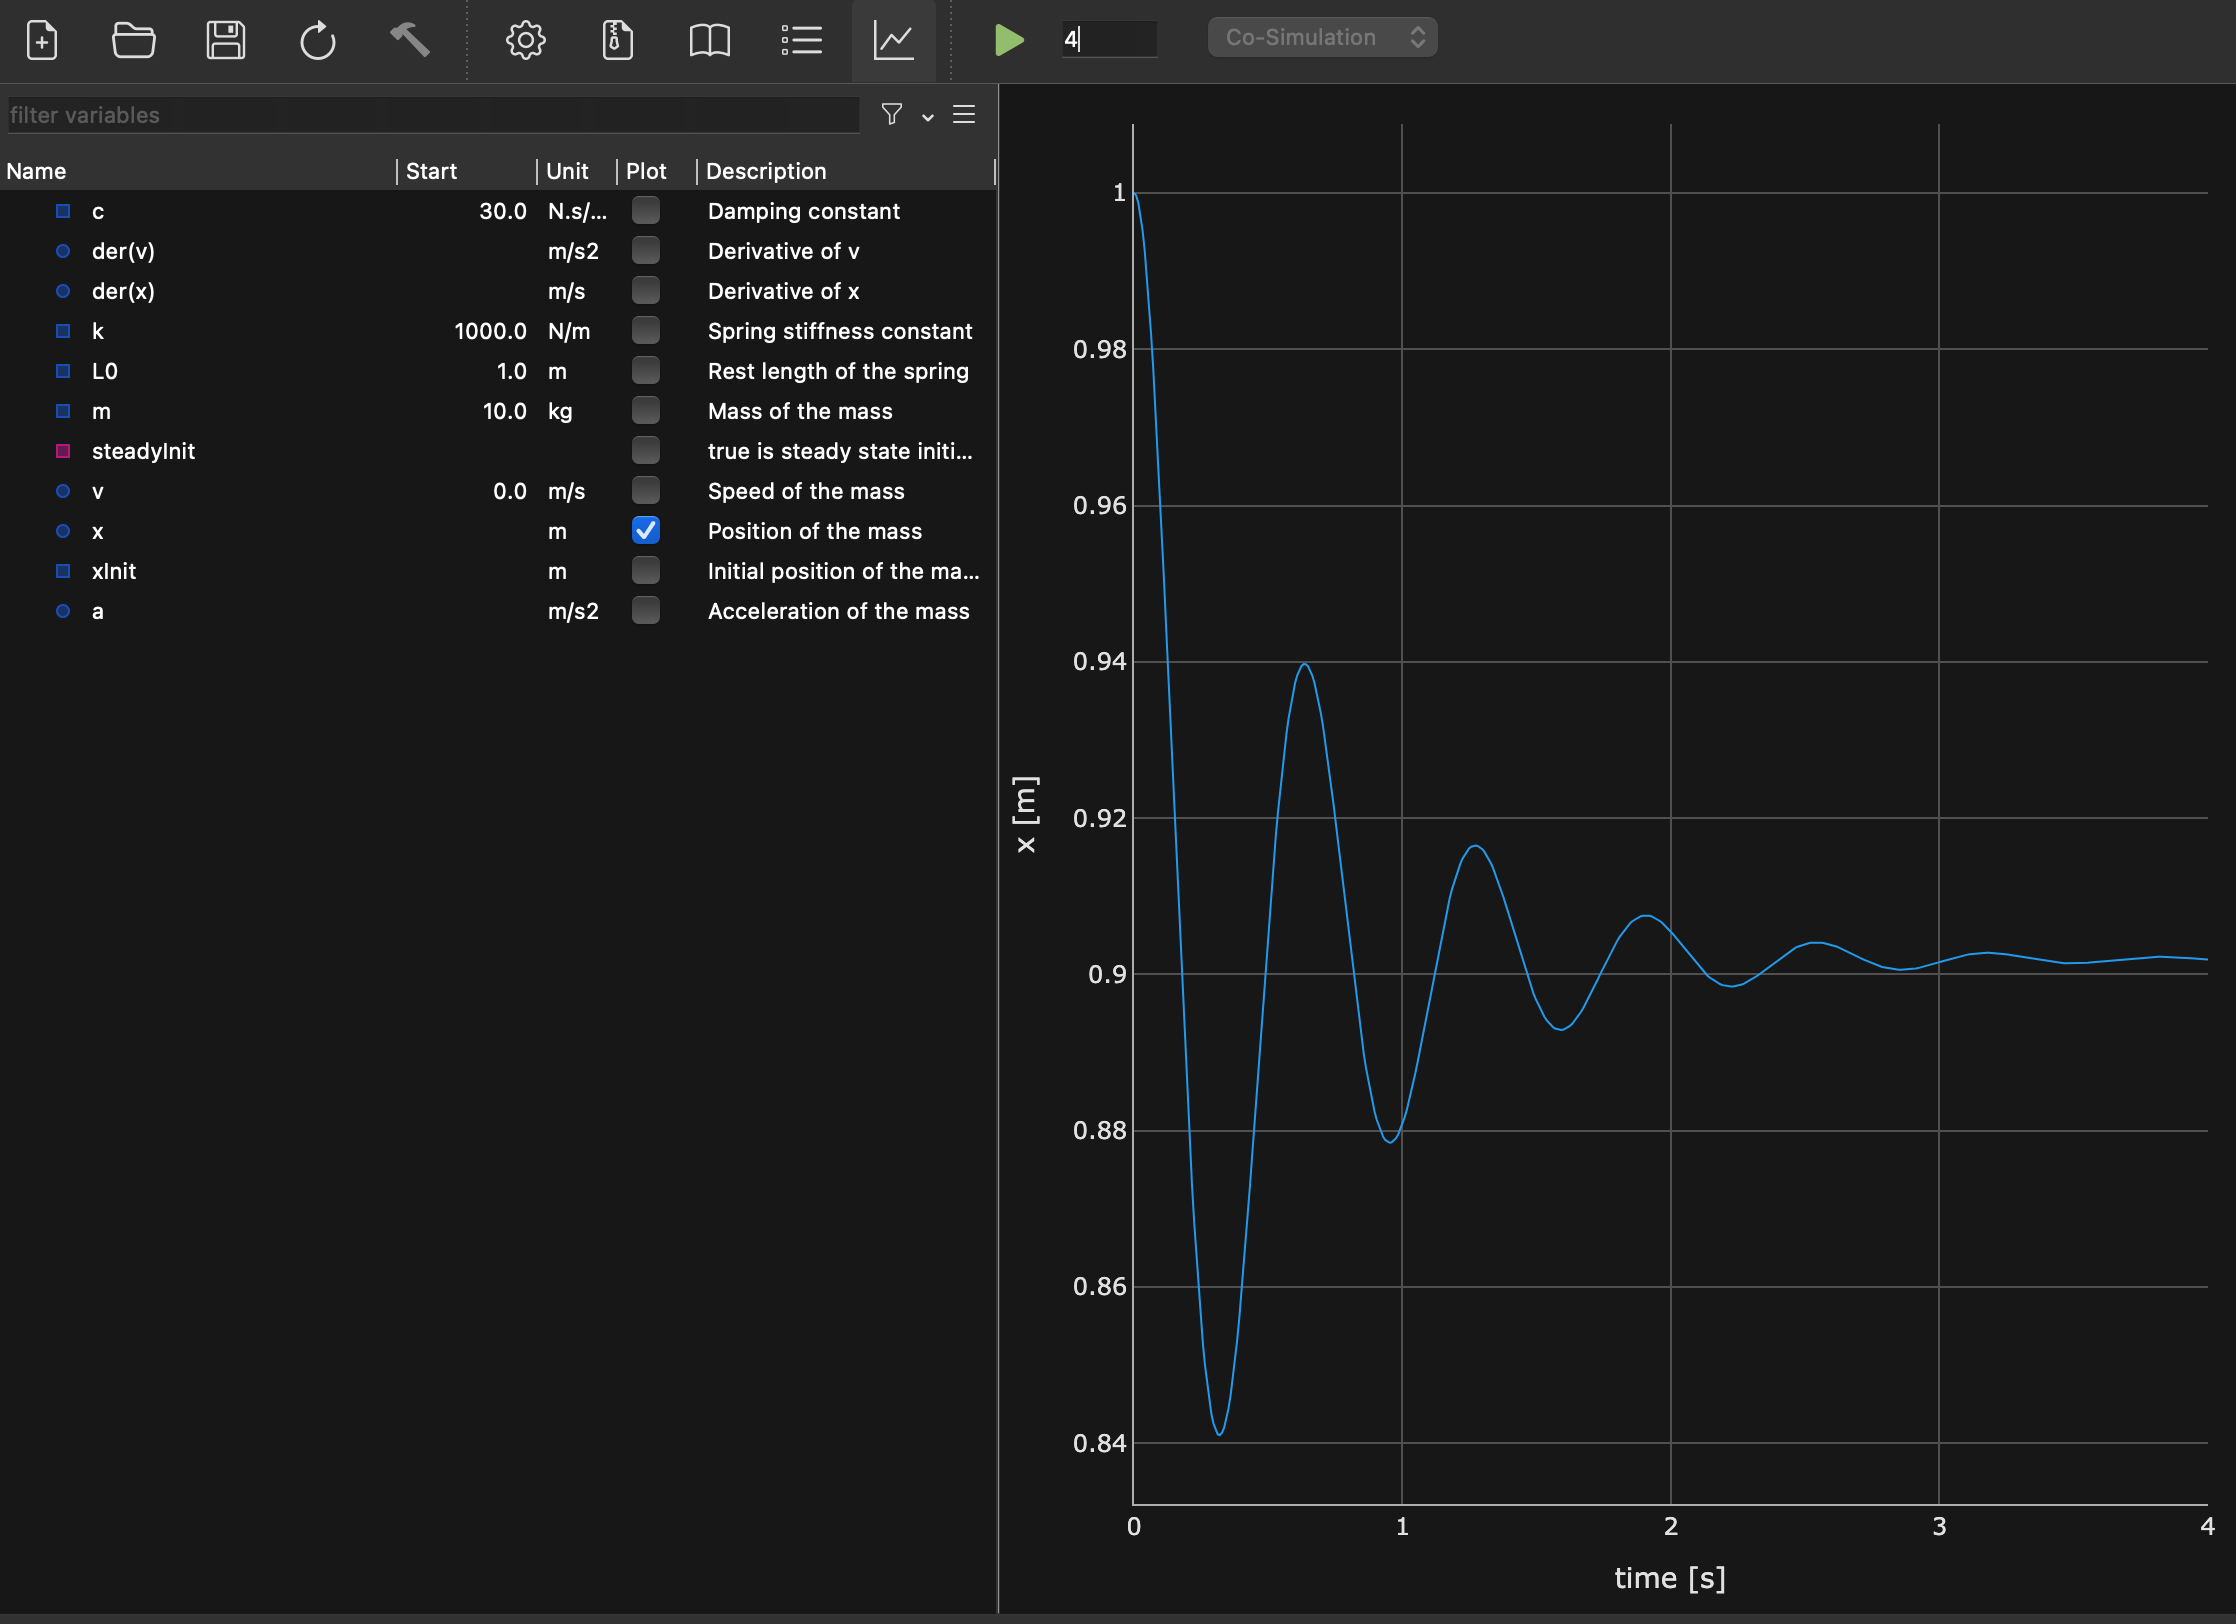This screenshot has width=2236, height=1624.
Task: Click the description 'Damping constant'
Action: pos(804,211)
